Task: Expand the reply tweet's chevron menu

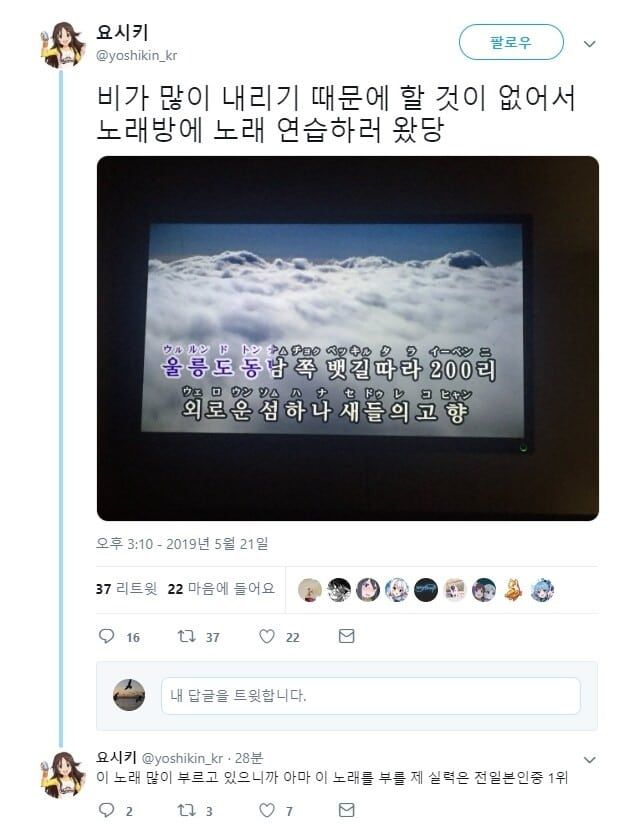Action: click(590, 760)
